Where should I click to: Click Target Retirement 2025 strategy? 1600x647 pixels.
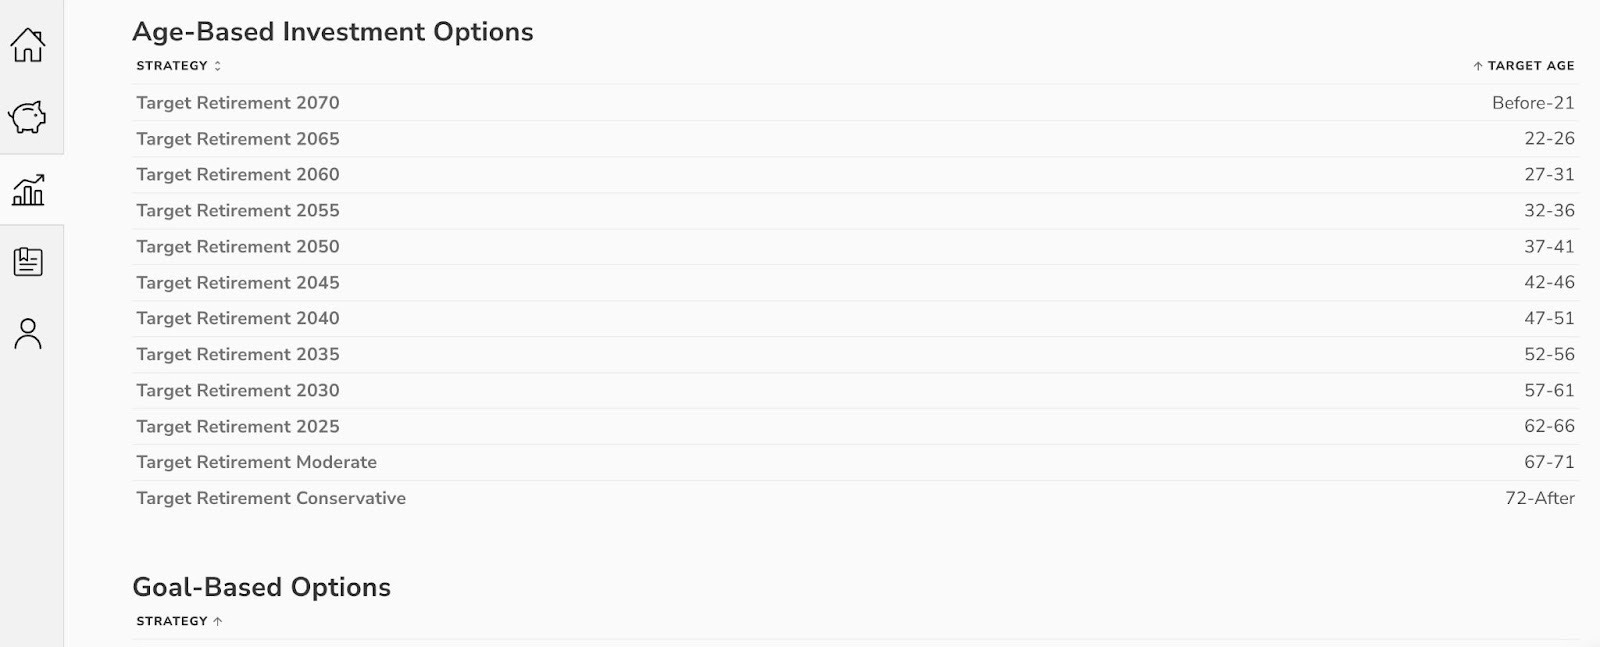(238, 427)
